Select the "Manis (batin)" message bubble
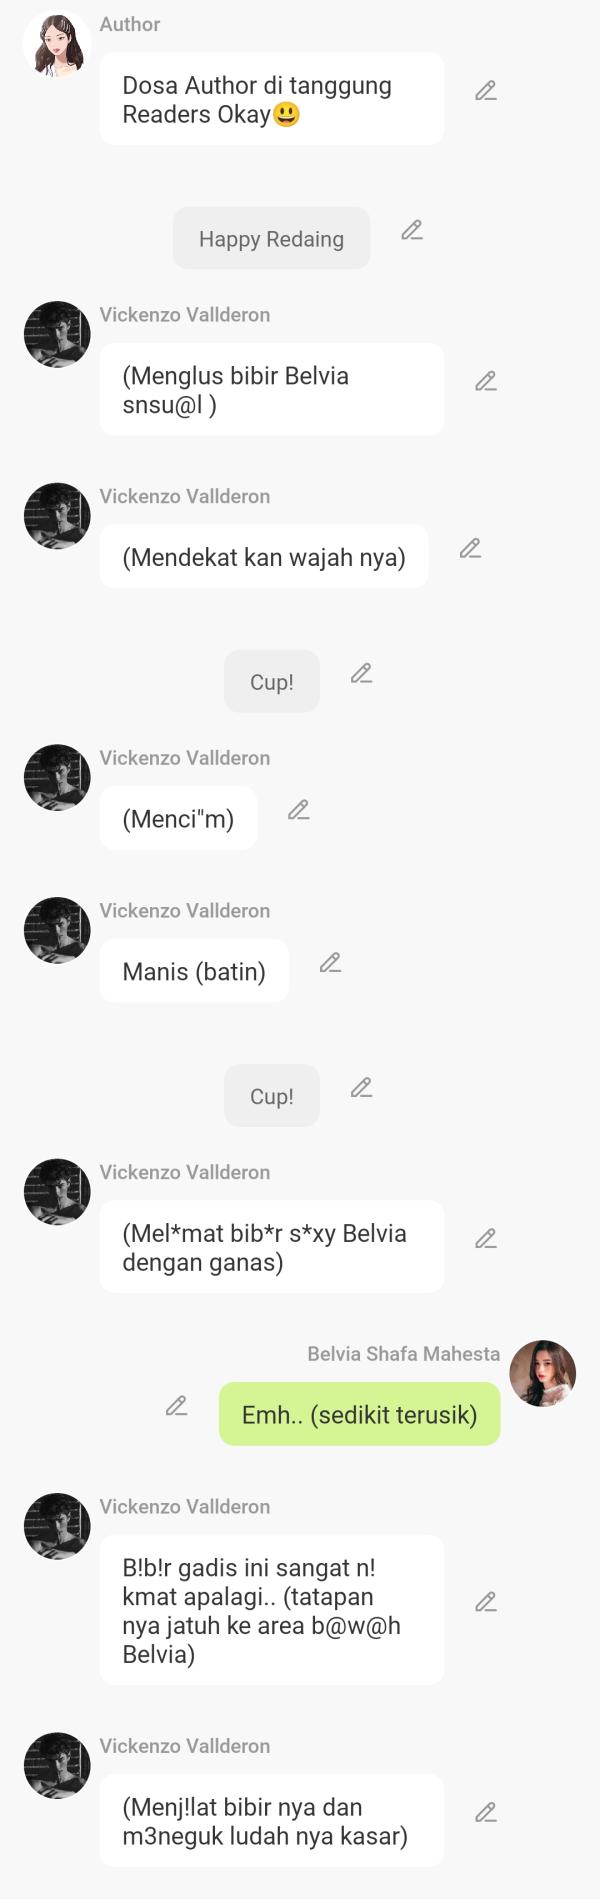 coord(193,970)
